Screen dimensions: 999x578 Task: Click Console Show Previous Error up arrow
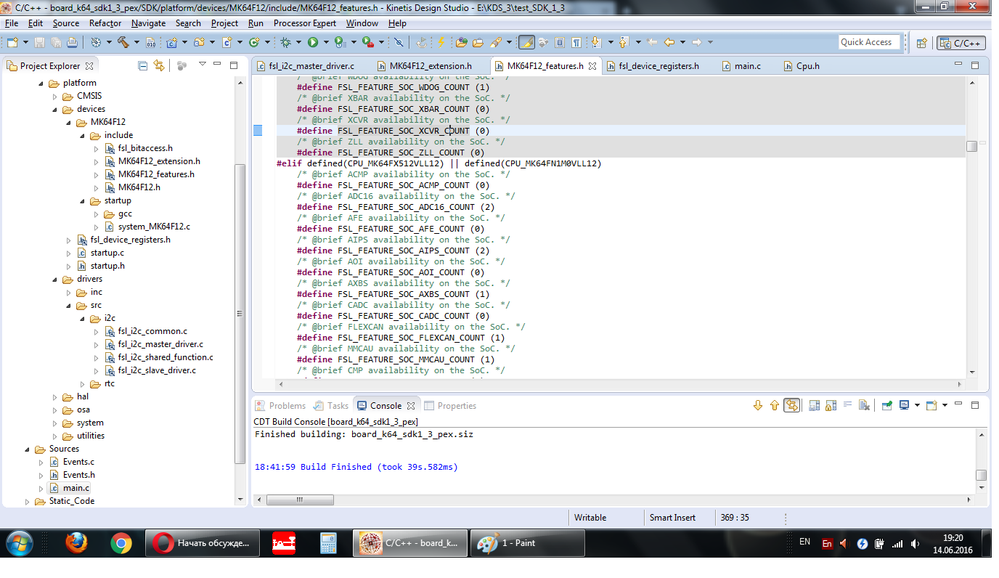[x=774, y=405]
